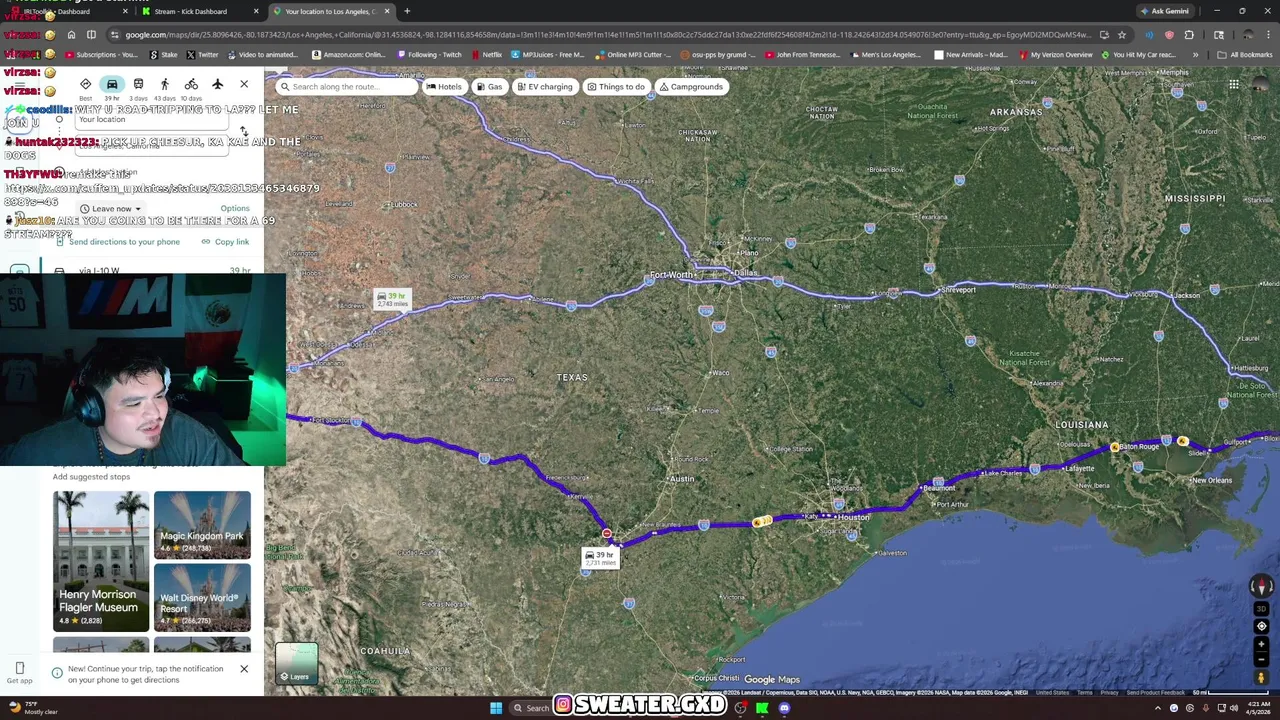The height and width of the screenshot is (720, 1280).
Task: Open the Following - Twitch bookmark
Action: (x=430, y=55)
